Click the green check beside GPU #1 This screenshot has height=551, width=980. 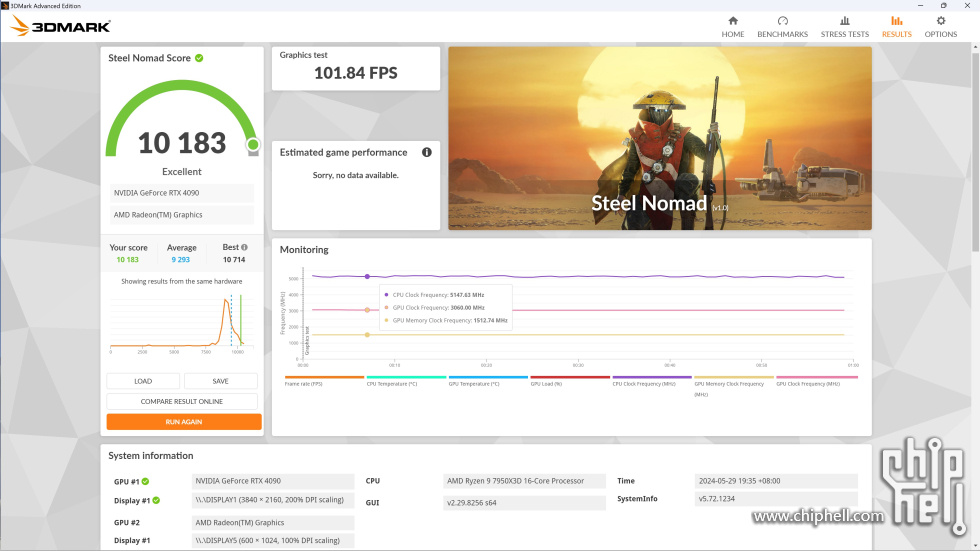(145, 482)
